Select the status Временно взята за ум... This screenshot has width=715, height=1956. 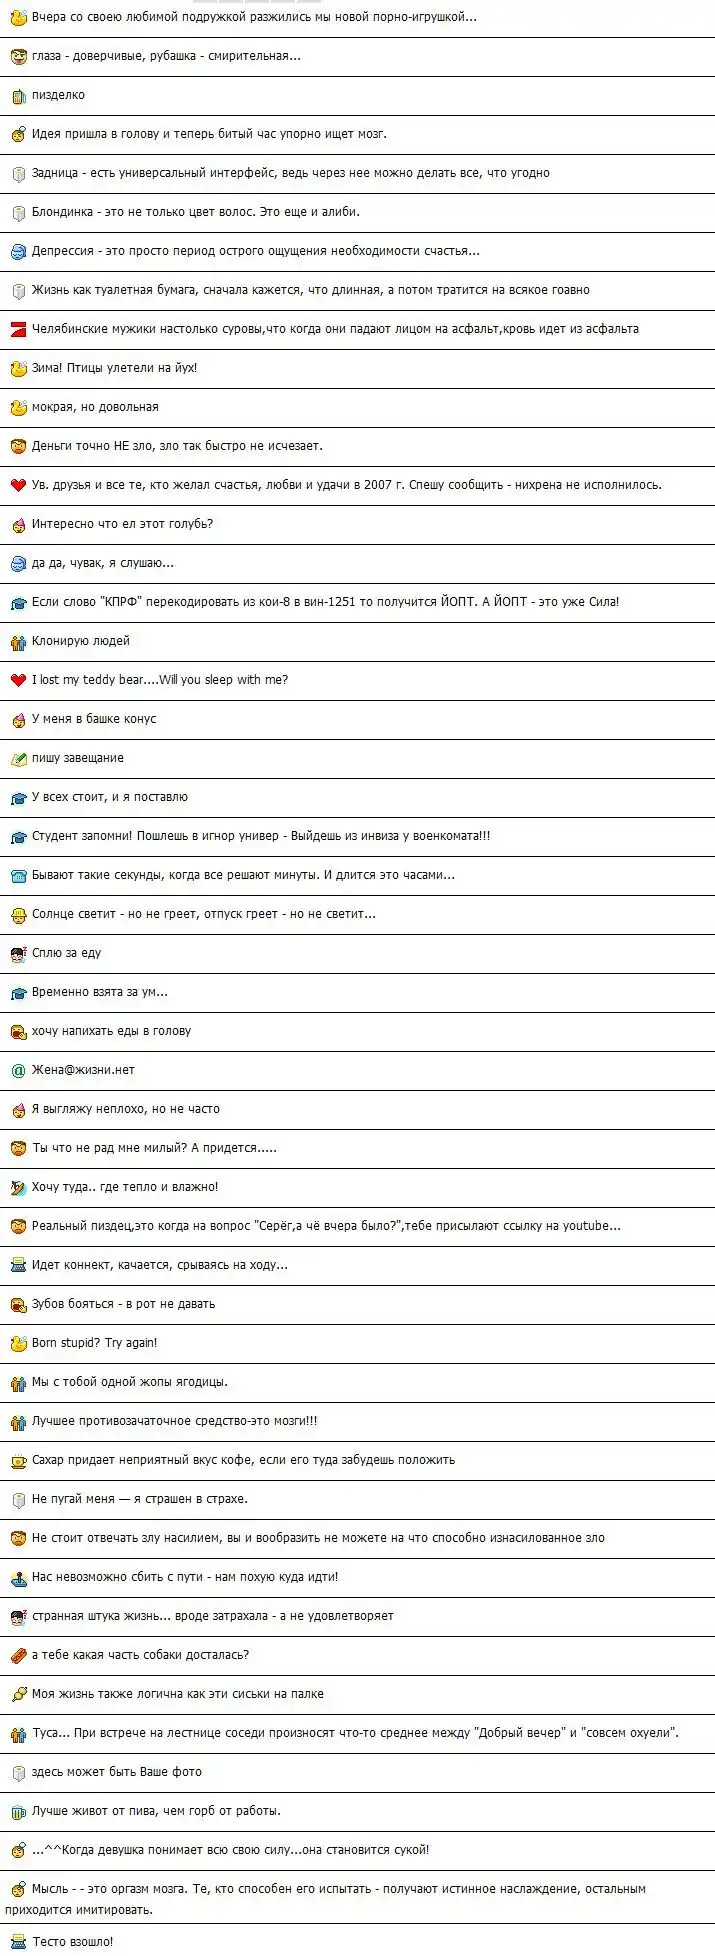click(99, 992)
